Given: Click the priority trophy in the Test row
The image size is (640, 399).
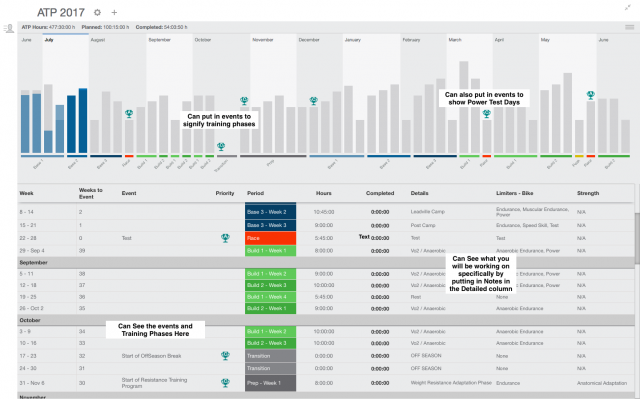Looking at the screenshot, I should pos(225,238).
